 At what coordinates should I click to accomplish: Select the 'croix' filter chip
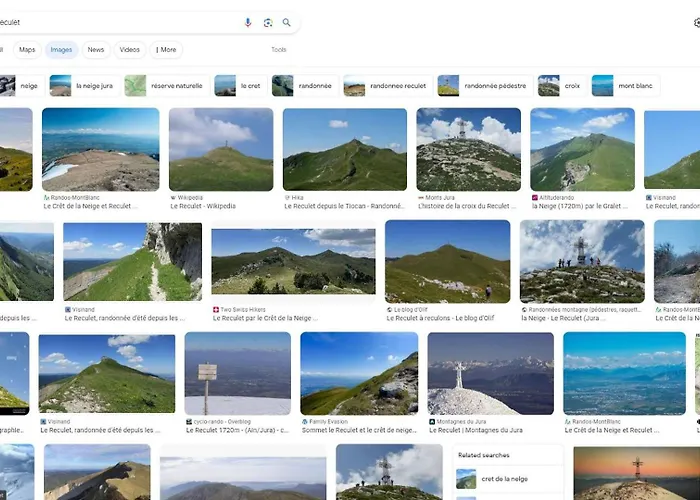tap(562, 86)
